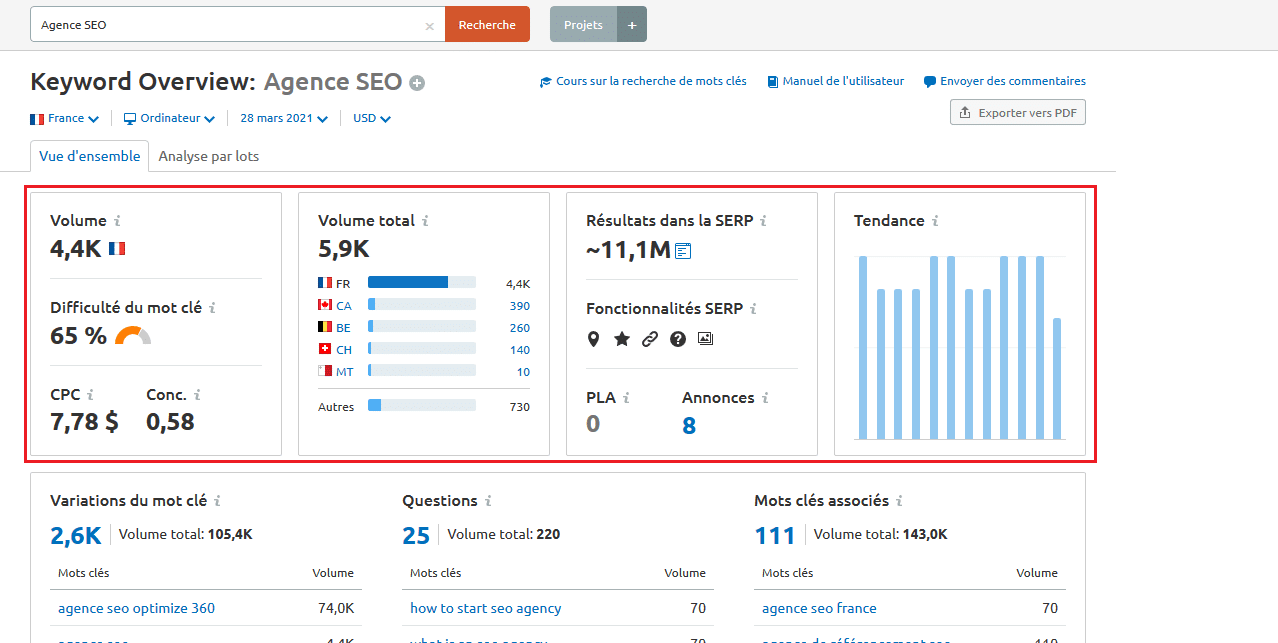
Task: Clear the search field with the X icon
Action: tap(429, 26)
